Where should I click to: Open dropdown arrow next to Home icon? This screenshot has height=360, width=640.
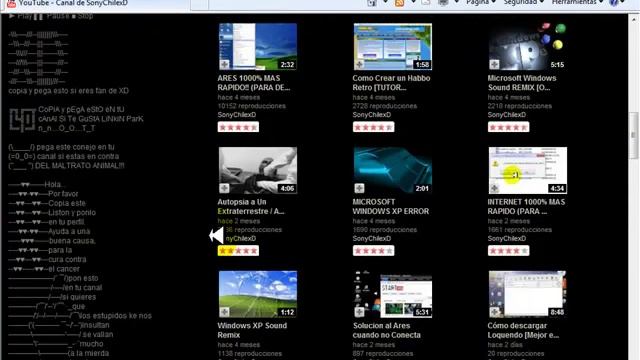tap(385, 2)
